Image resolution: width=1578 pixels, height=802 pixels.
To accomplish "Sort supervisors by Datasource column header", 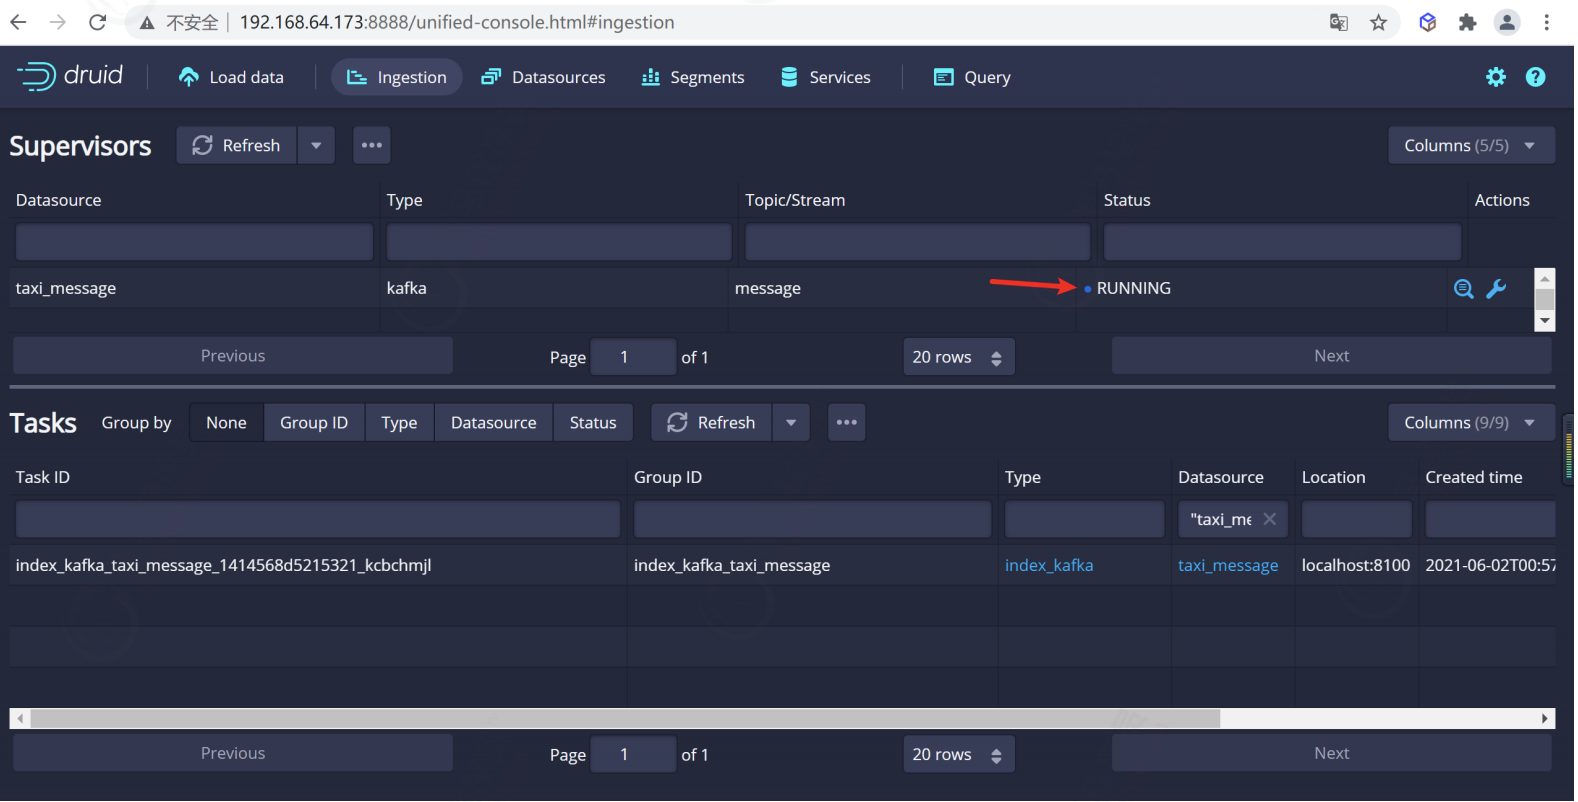I will (59, 200).
